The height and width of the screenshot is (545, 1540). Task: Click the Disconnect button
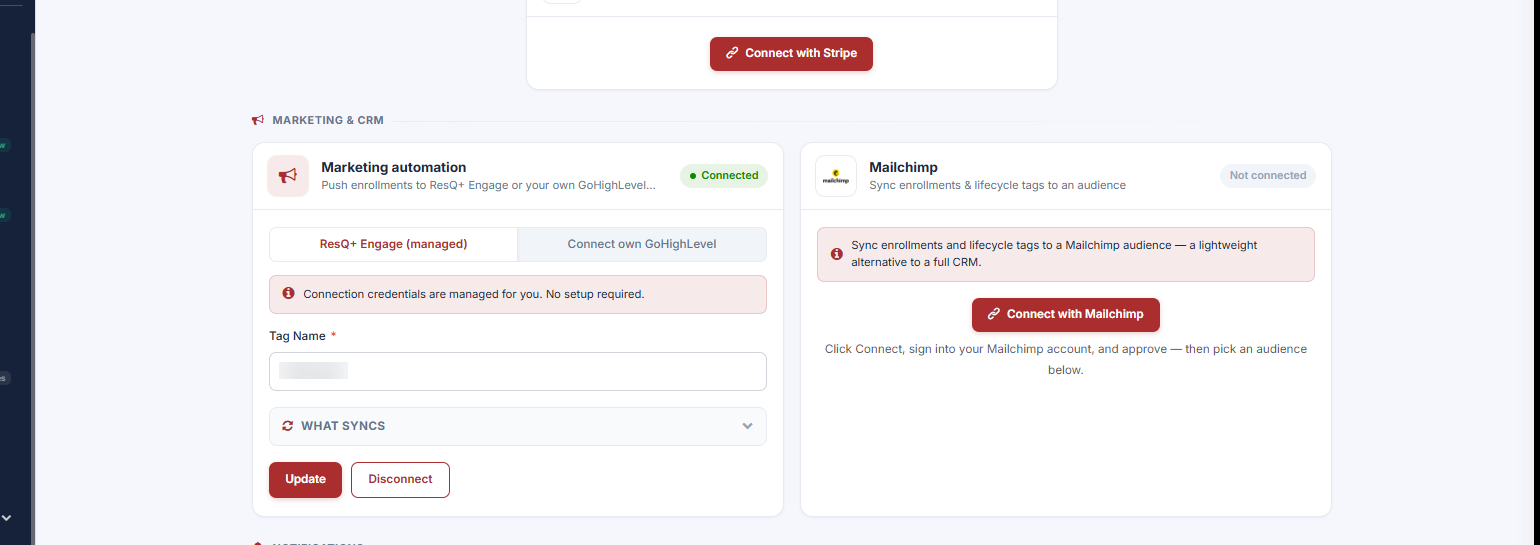[x=400, y=479]
